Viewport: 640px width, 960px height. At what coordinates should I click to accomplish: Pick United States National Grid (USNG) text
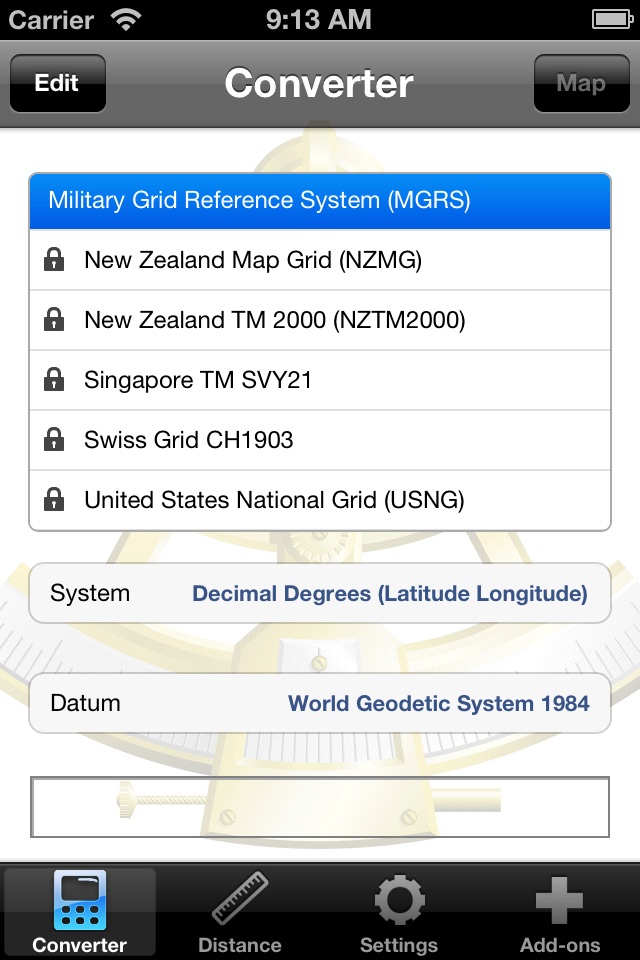click(274, 500)
